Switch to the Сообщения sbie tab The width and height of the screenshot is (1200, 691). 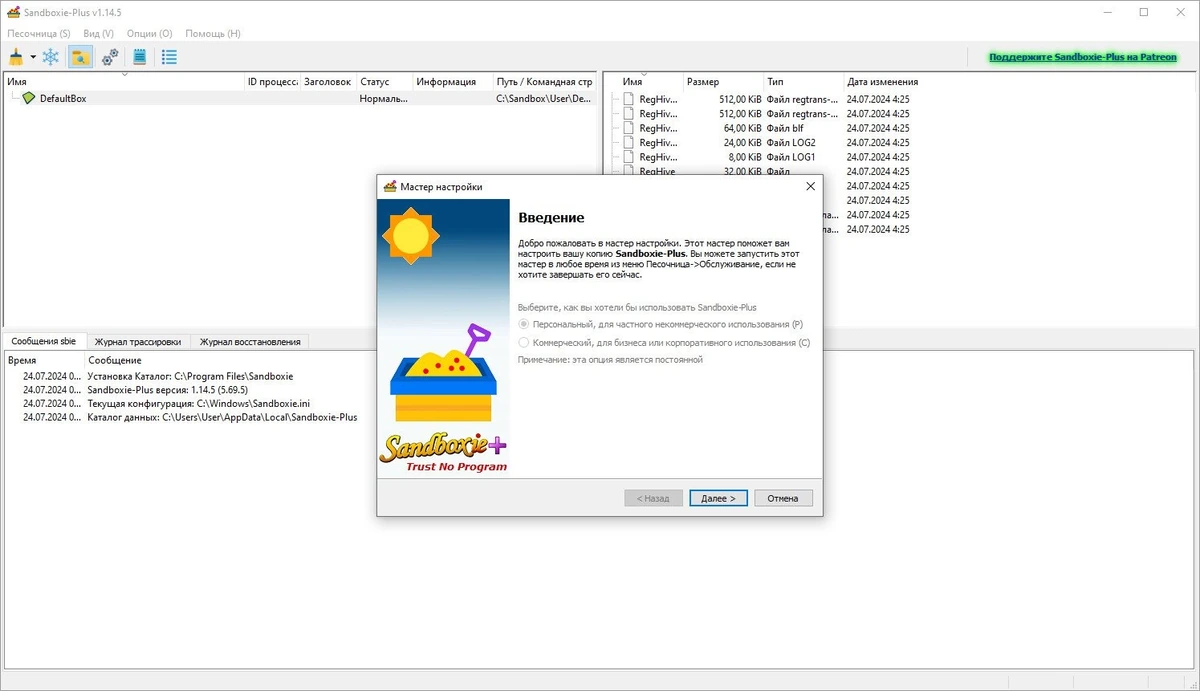(x=44, y=341)
